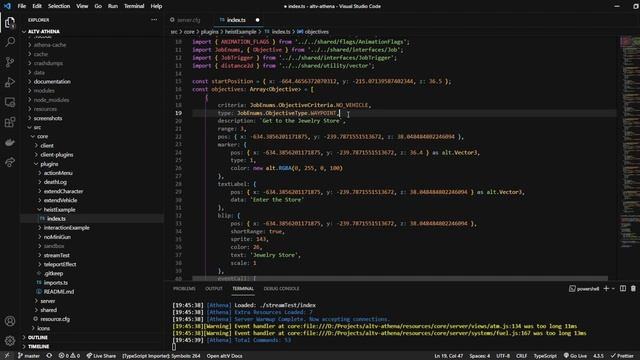Open the teleportEffect folder
Viewport: 640px width, 360px height.
pos(60,264)
